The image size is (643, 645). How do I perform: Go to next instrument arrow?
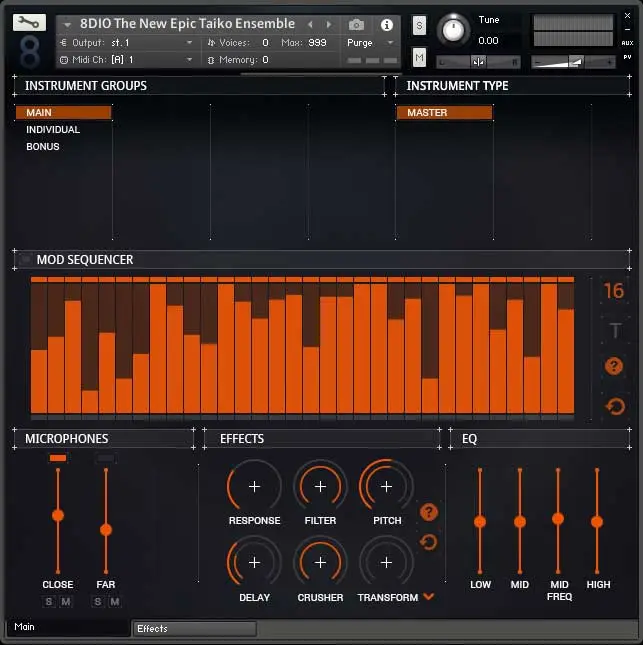[x=329, y=25]
